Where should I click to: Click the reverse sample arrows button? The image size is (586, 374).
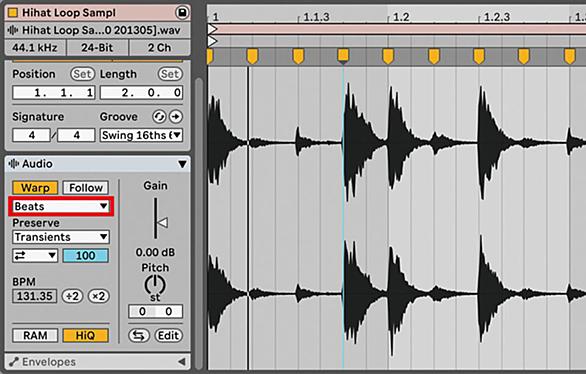pyautogui.click(x=139, y=336)
